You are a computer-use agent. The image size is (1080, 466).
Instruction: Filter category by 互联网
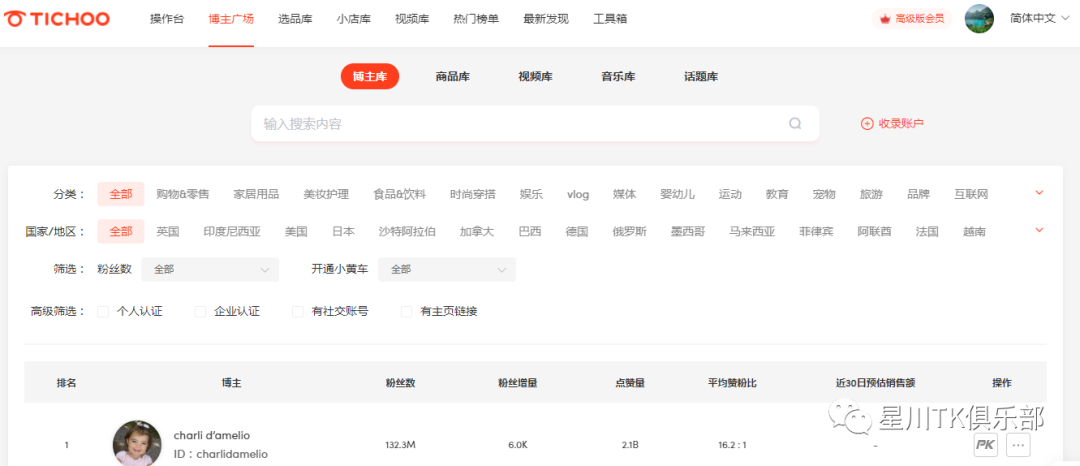970,194
